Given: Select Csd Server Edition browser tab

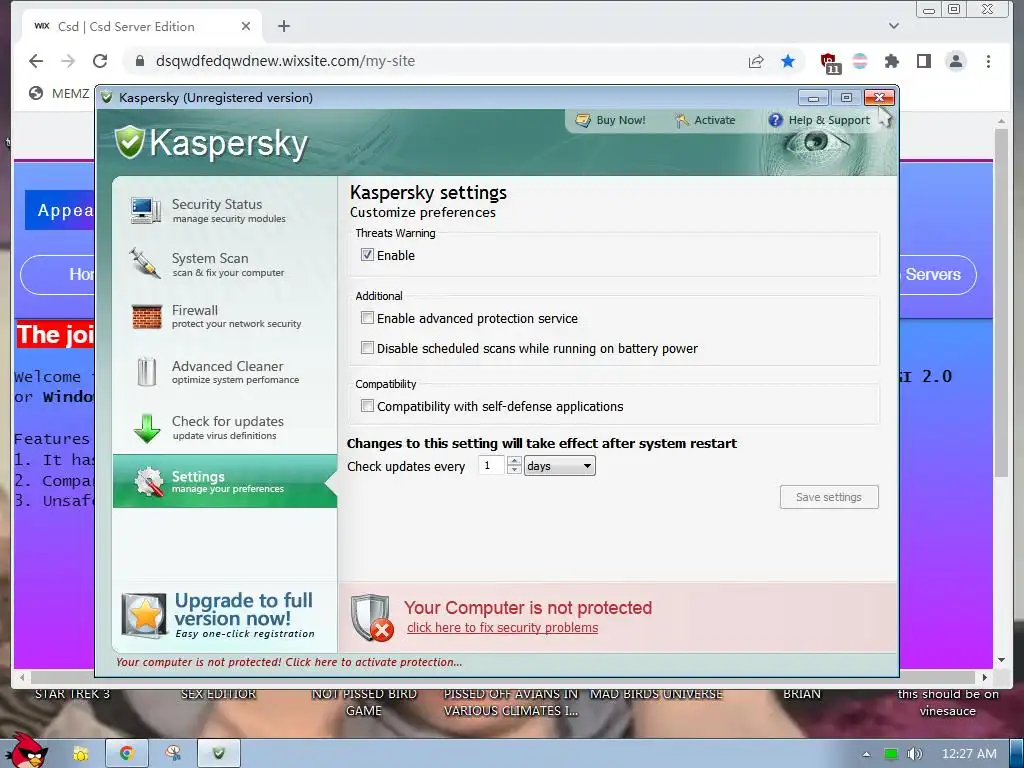Looking at the screenshot, I should tap(142, 26).
